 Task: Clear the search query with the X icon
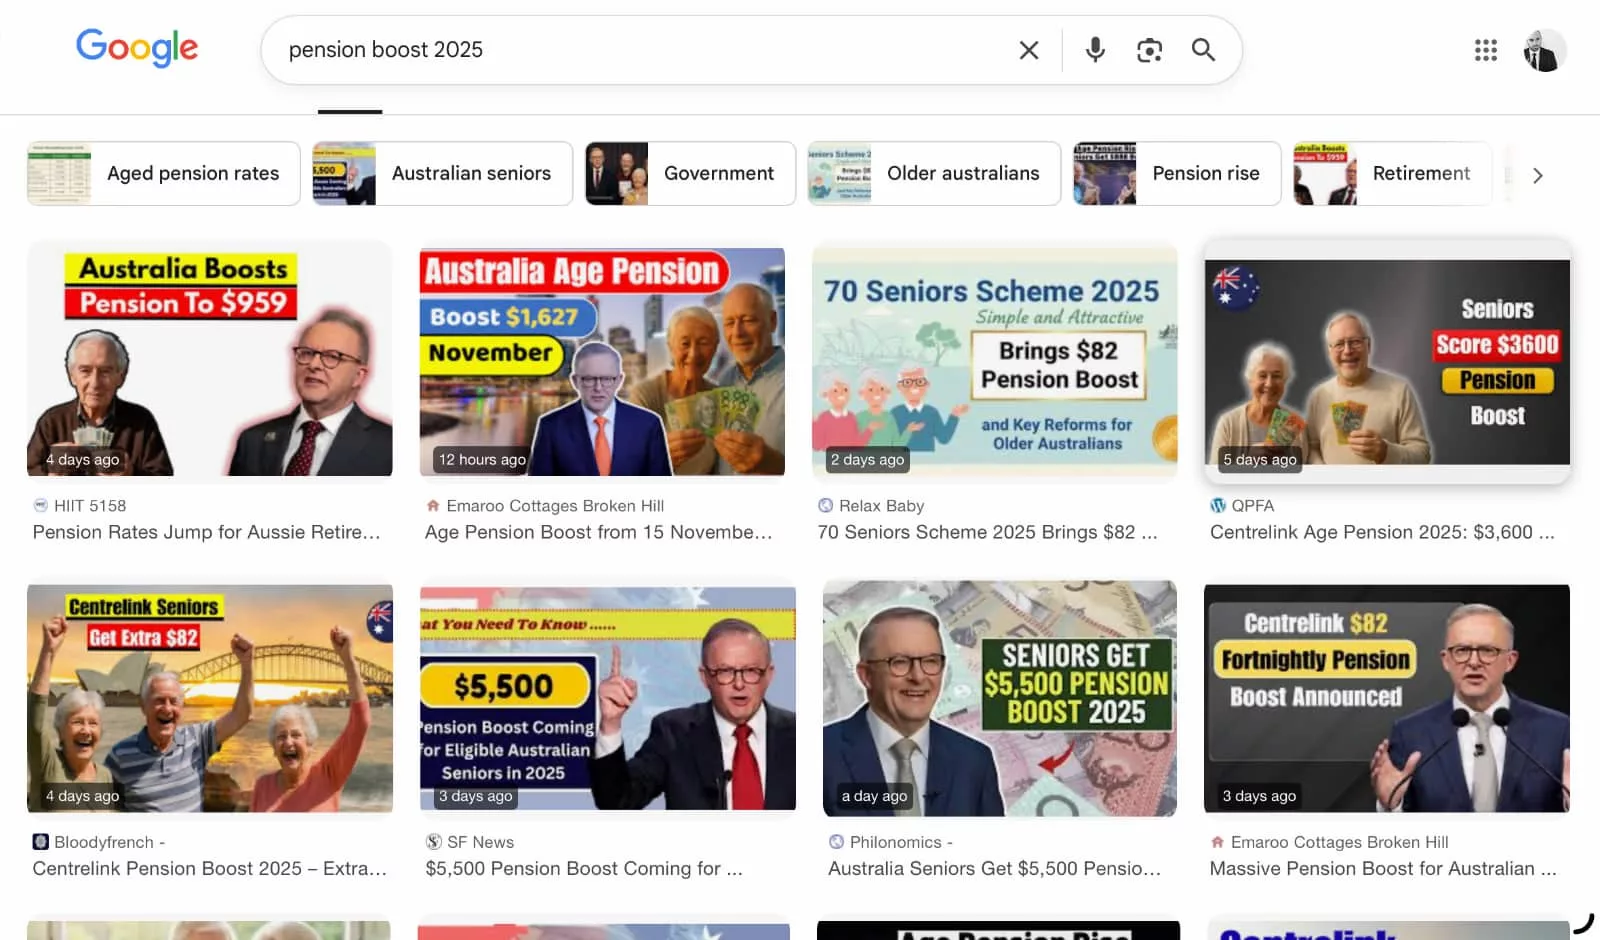(1028, 49)
